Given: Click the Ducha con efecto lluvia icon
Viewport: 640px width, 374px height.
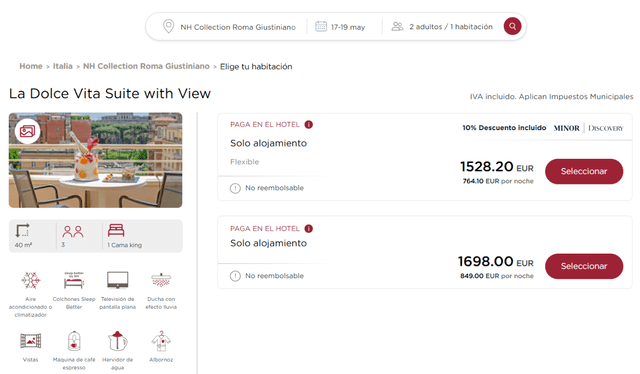Looking at the screenshot, I should pyautogui.click(x=161, y=280).
